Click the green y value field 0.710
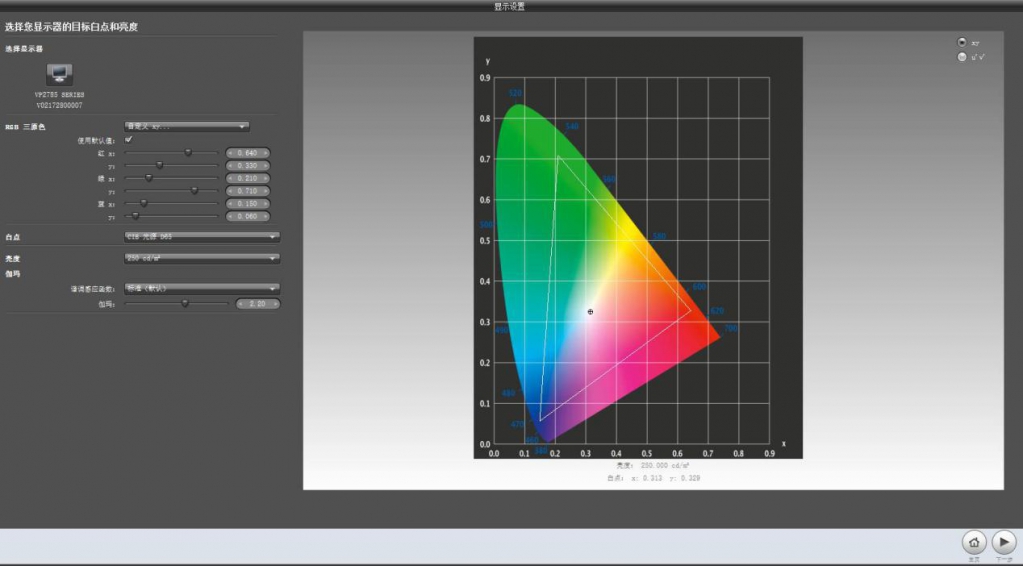This screenshot has height=566, width=1023. [248, 191]
